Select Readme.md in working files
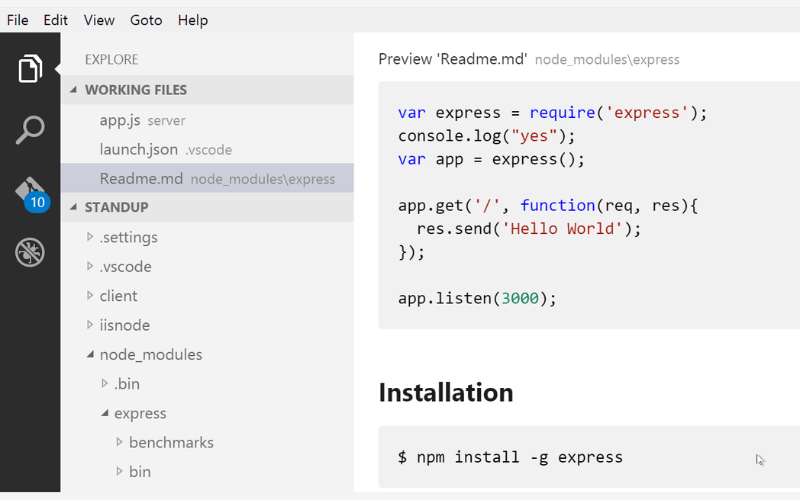This screenshot has height=500, width=800. pyautogui.click(x=141, y=179)
